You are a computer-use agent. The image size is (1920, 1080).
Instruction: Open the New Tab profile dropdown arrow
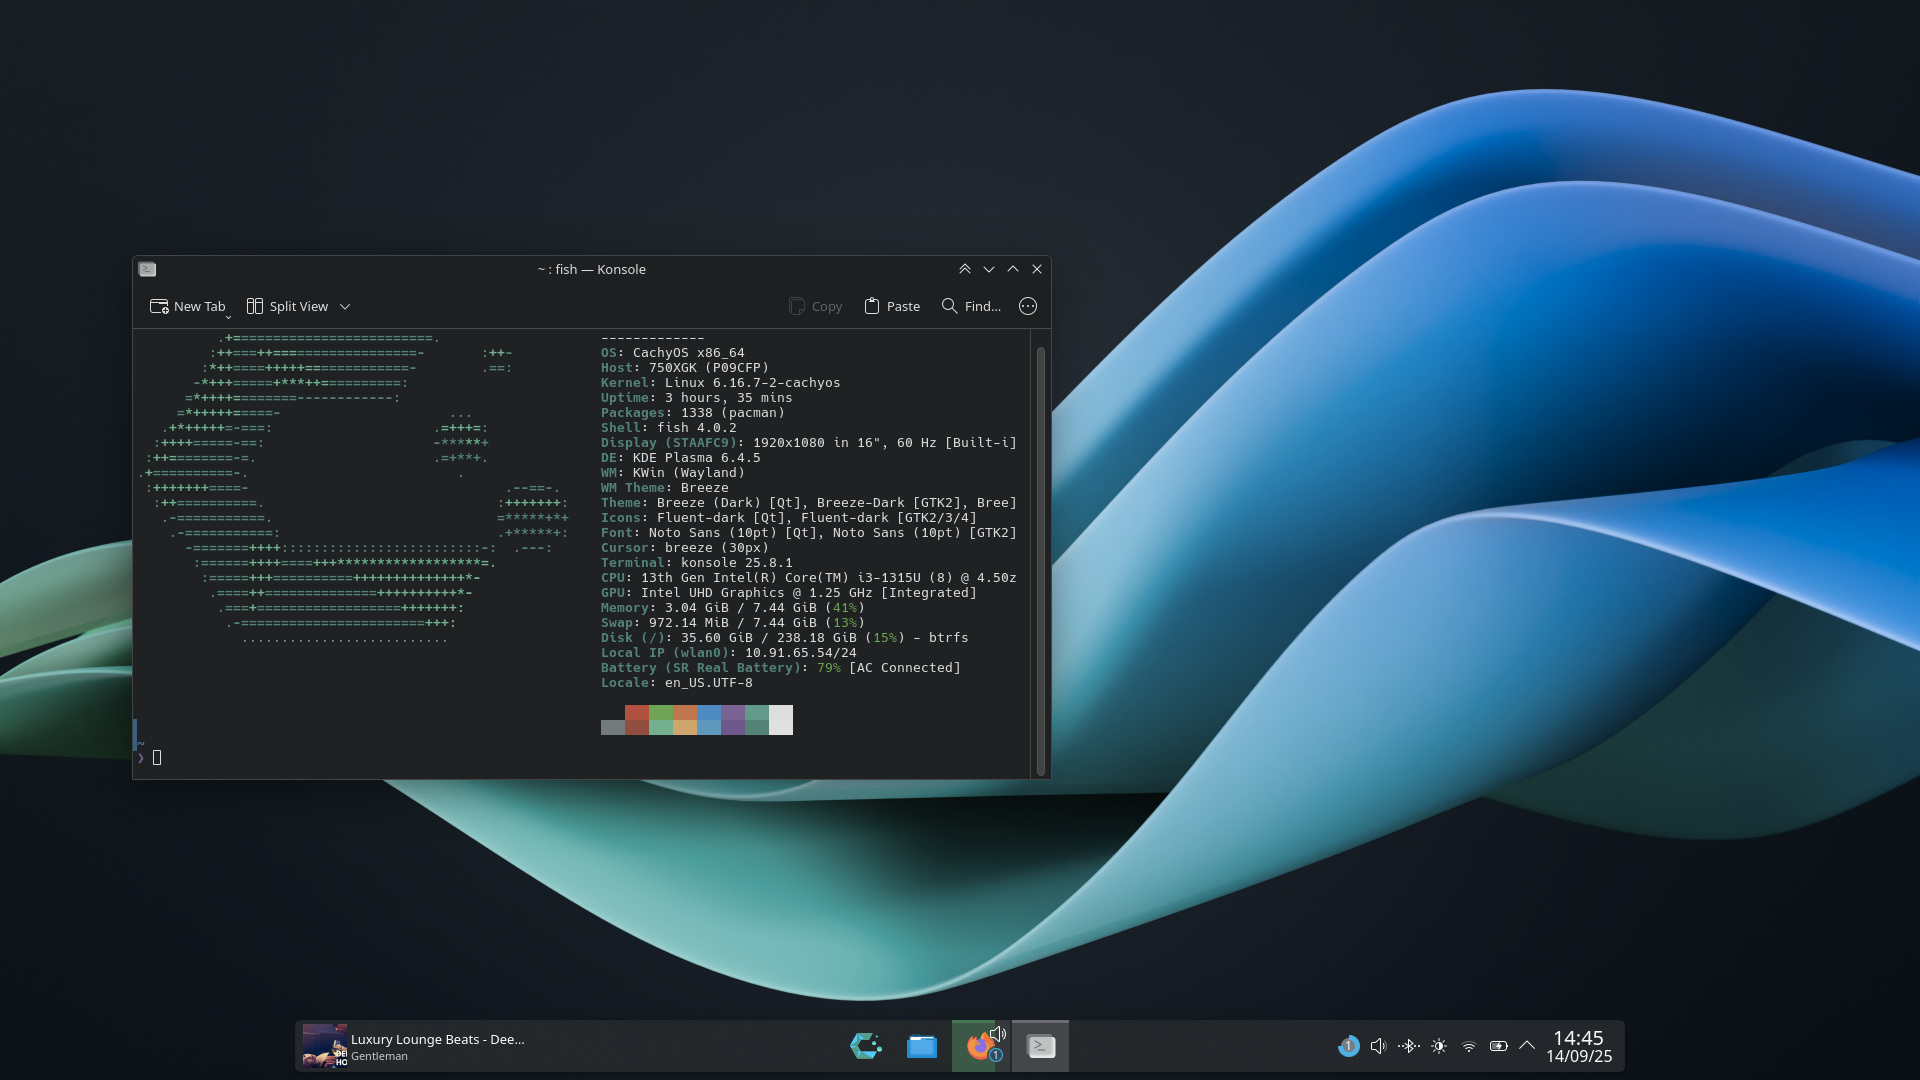pos(229,316)
